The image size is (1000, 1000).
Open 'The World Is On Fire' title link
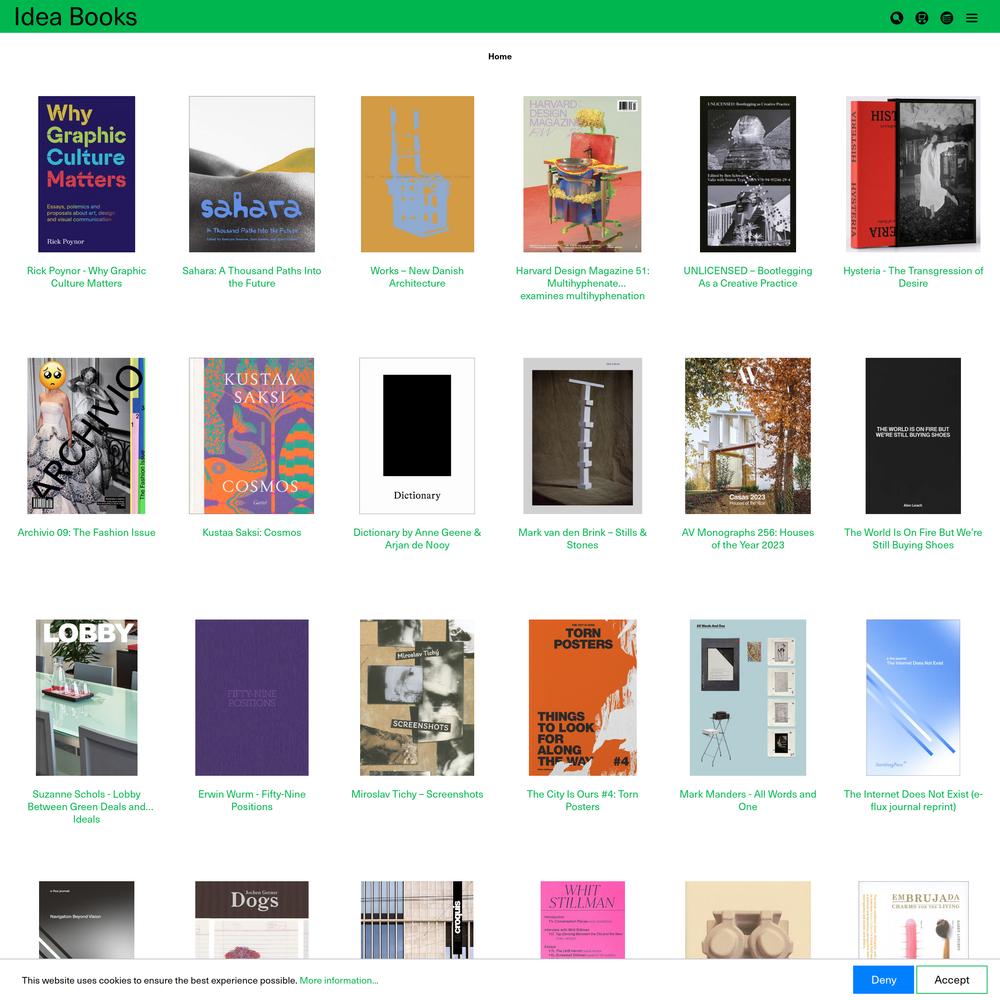pos(913,539)
